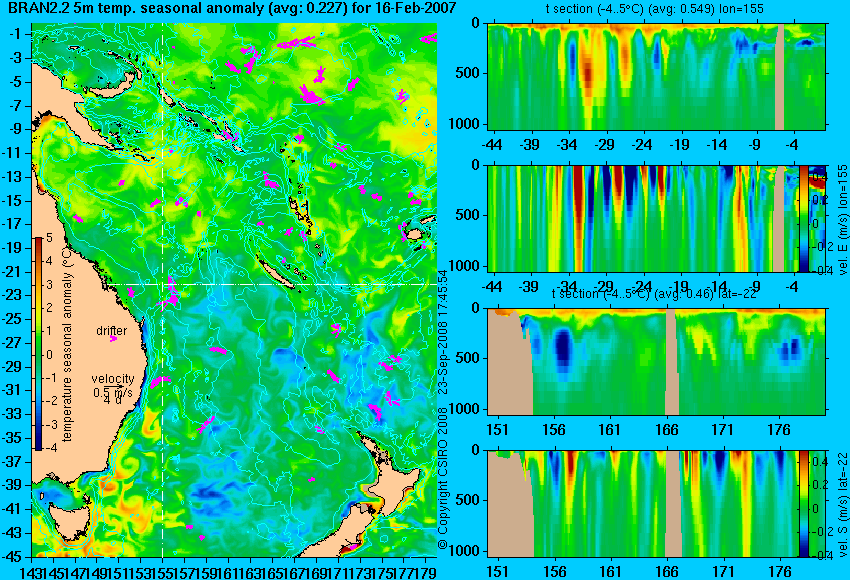Click the "0.5 m/s" velocity scale text
The height and width of the screenshot is (580, 850).
click(113, 391)
